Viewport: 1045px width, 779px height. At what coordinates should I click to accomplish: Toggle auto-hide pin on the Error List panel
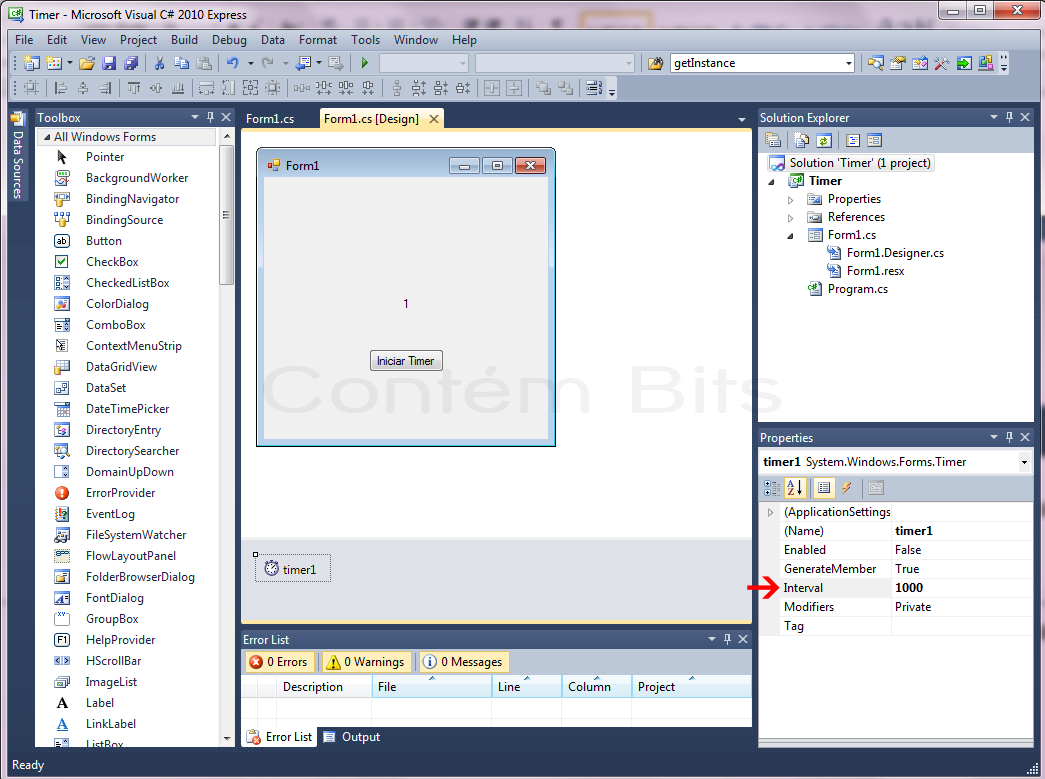(728, 639)
